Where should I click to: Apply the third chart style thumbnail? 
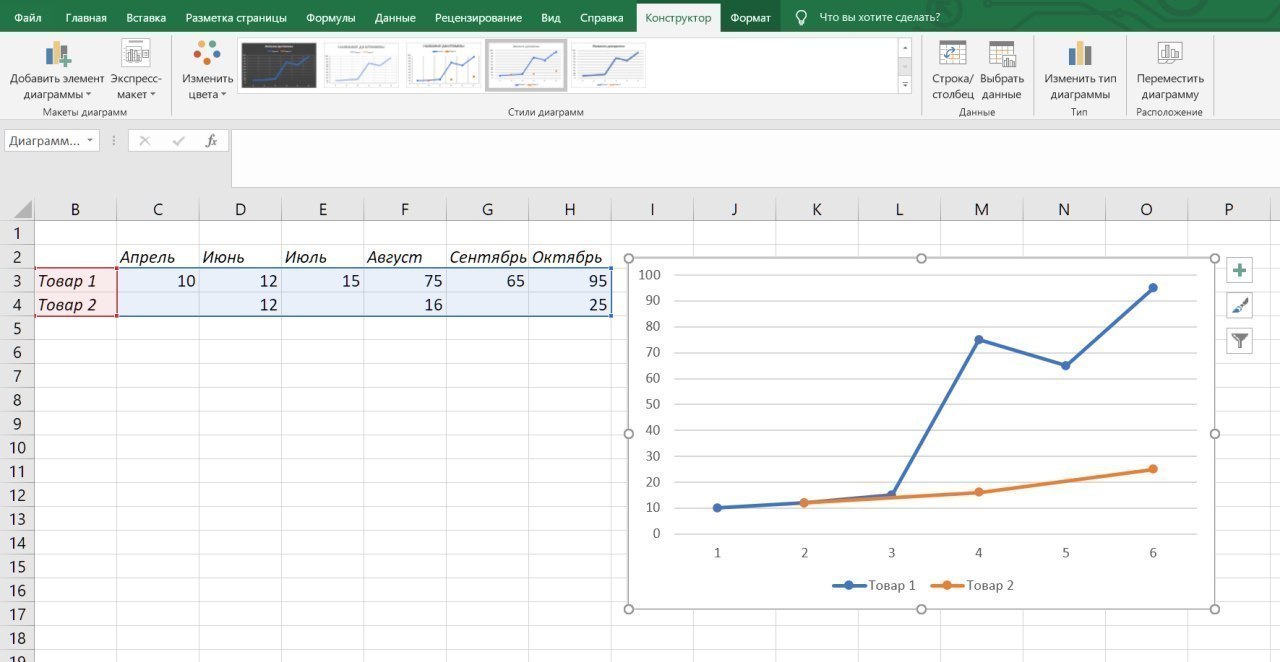(x=444, y=65)
